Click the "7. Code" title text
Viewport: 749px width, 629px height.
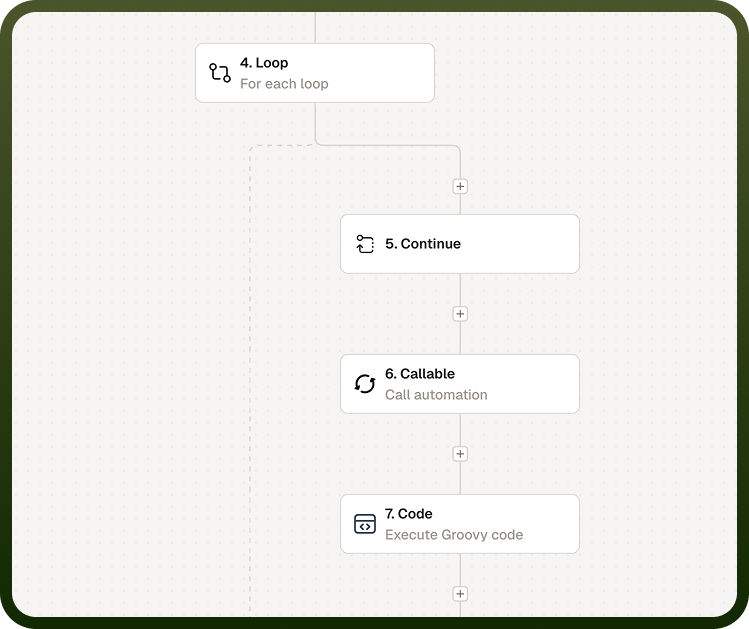408,513
